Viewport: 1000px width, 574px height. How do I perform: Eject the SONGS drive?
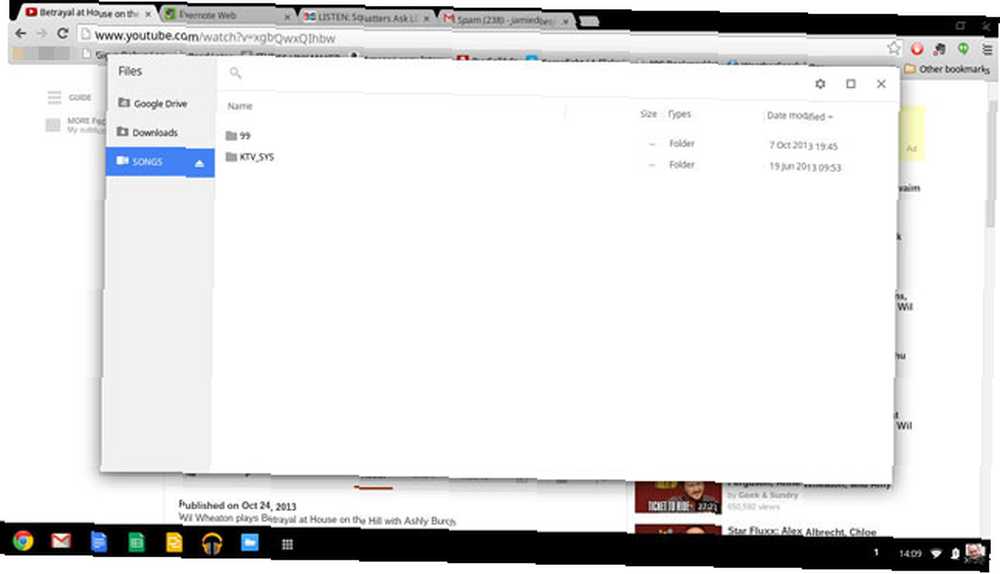click(x=200, y=164)
